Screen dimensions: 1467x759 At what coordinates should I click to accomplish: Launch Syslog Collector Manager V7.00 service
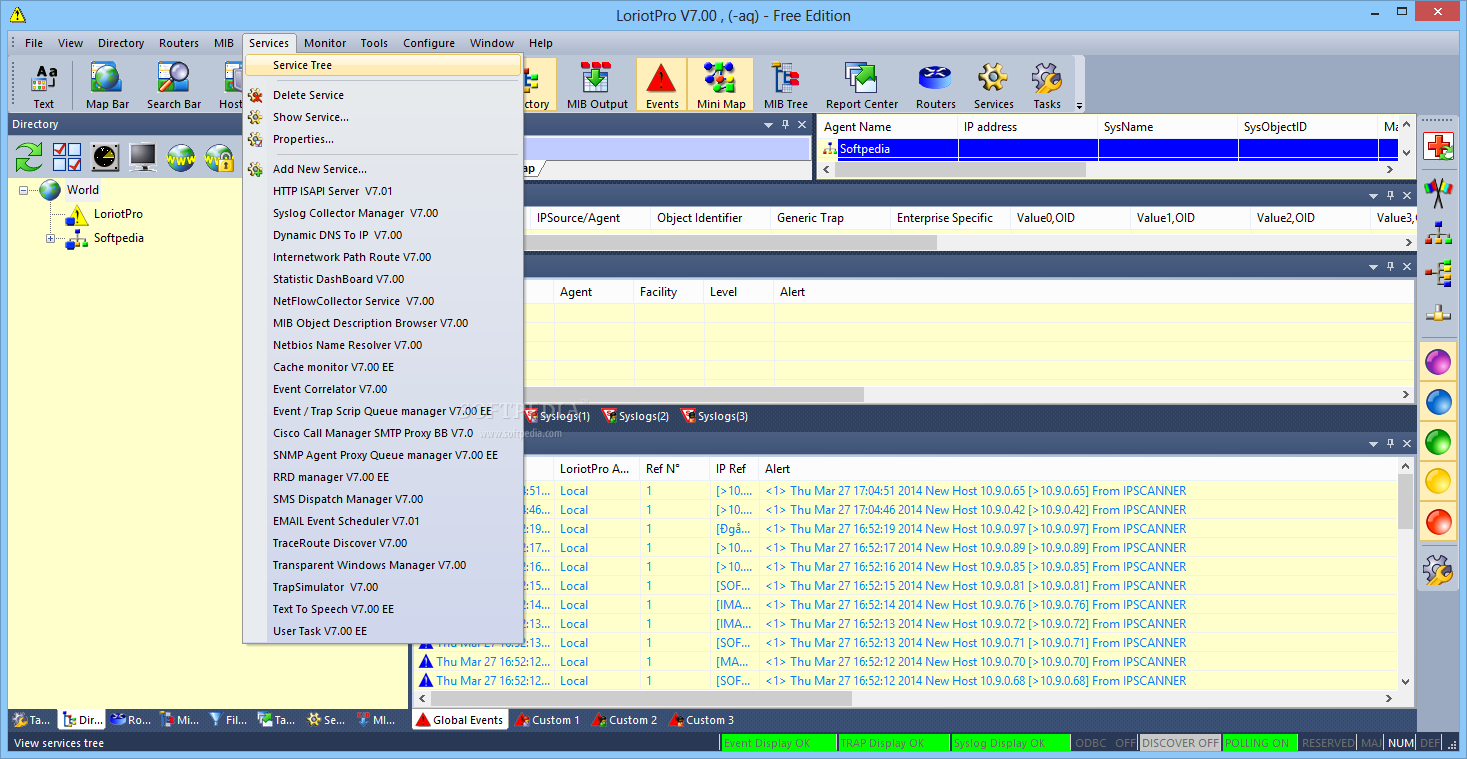[383, 213]
